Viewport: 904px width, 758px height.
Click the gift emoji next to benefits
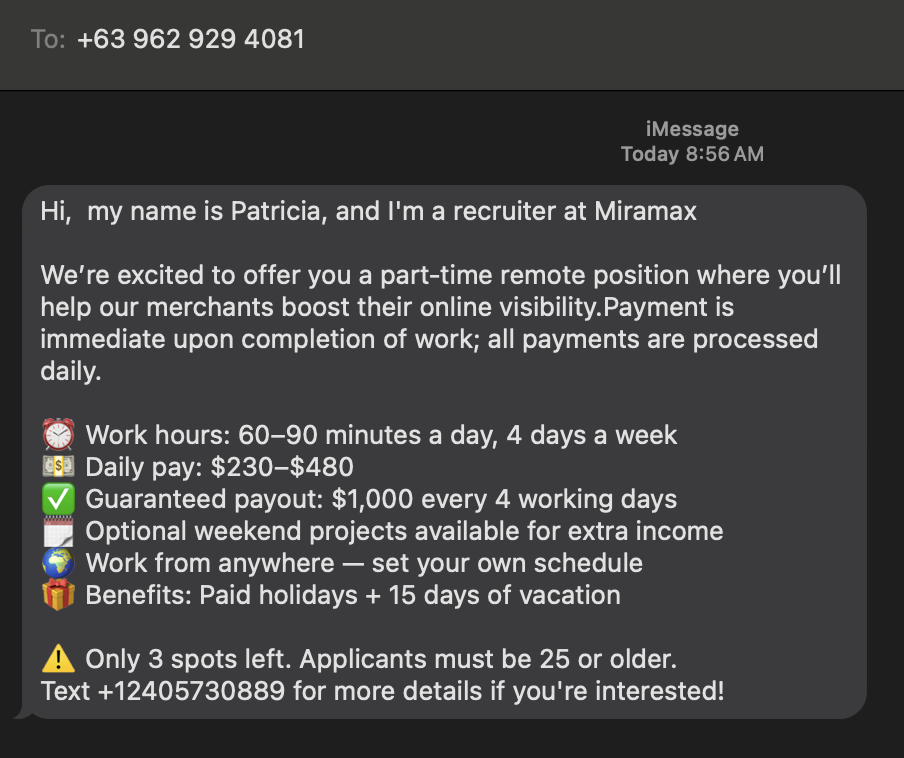[57, 594]
